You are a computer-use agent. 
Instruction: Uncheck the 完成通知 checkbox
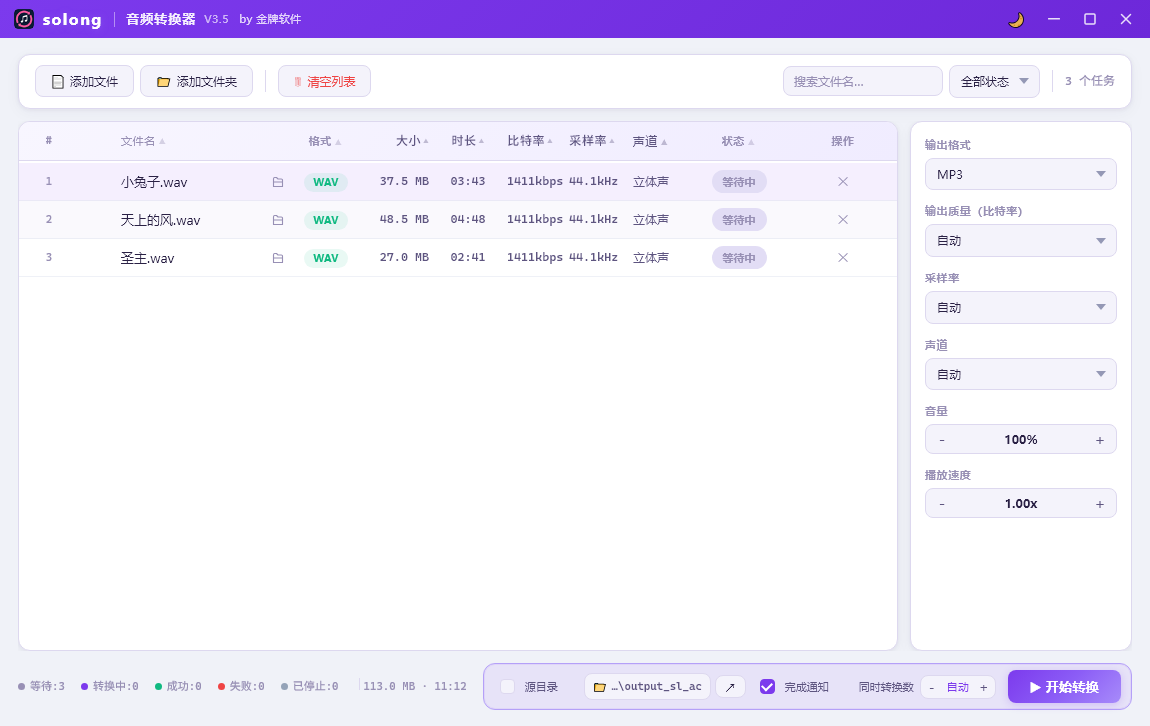coord(767,687)
